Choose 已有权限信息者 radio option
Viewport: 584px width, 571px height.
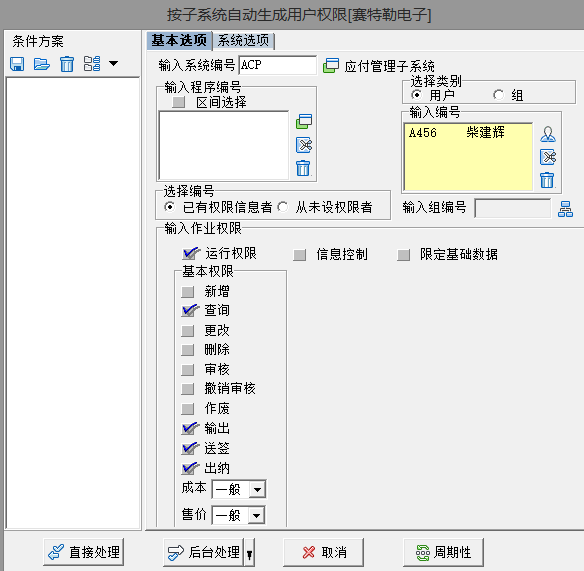click(x=169, y=207)
